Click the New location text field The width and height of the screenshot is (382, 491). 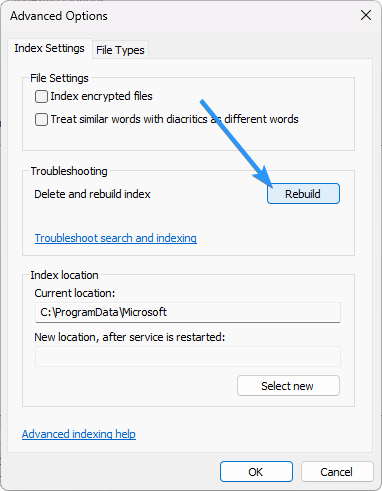tap(188, 356)
